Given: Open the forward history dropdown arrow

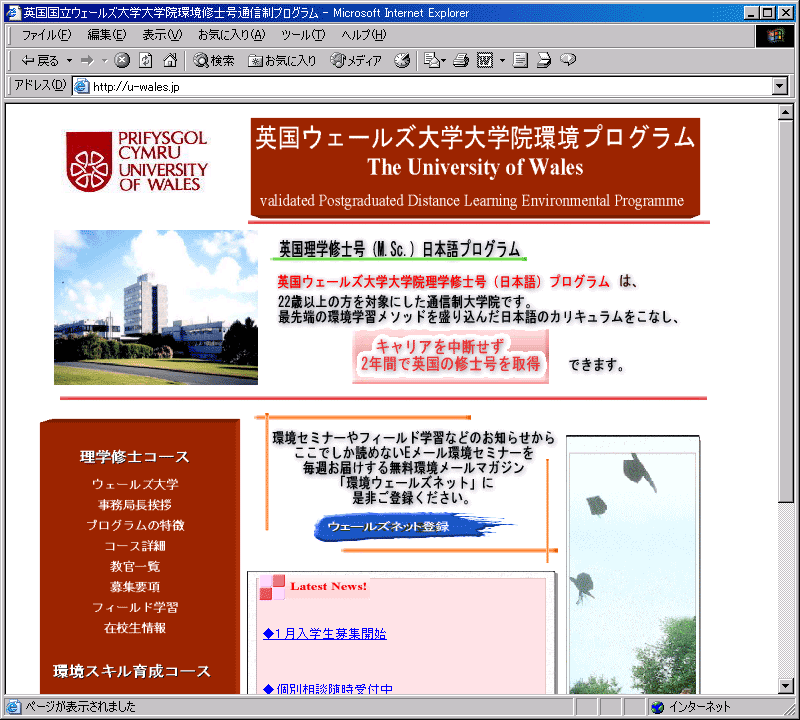Looking at the screenshot, I should click(105, 61).
